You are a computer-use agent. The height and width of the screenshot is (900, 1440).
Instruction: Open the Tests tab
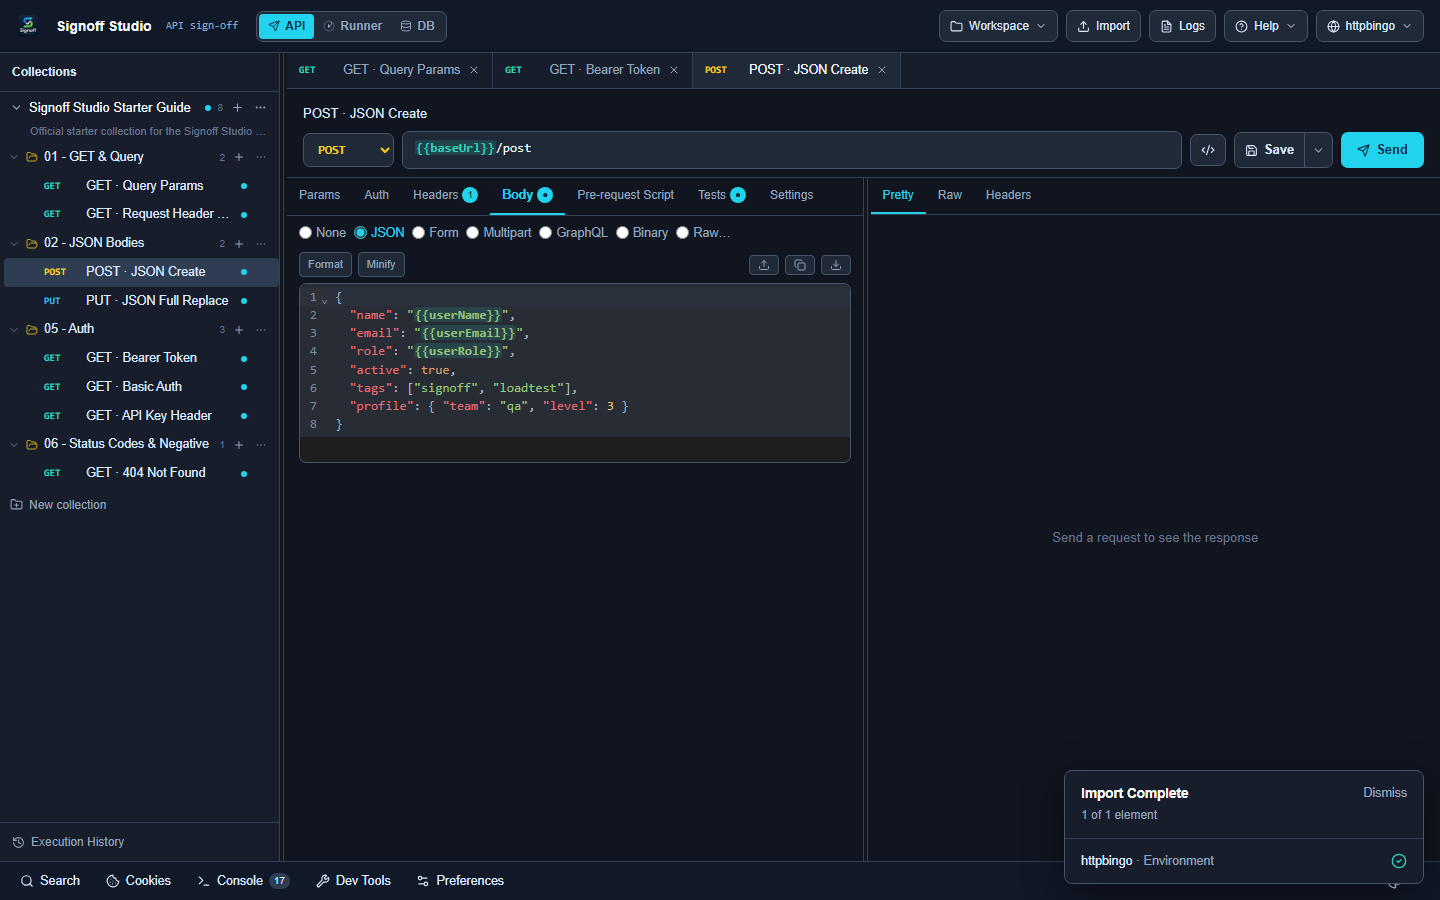click(721, 195)
